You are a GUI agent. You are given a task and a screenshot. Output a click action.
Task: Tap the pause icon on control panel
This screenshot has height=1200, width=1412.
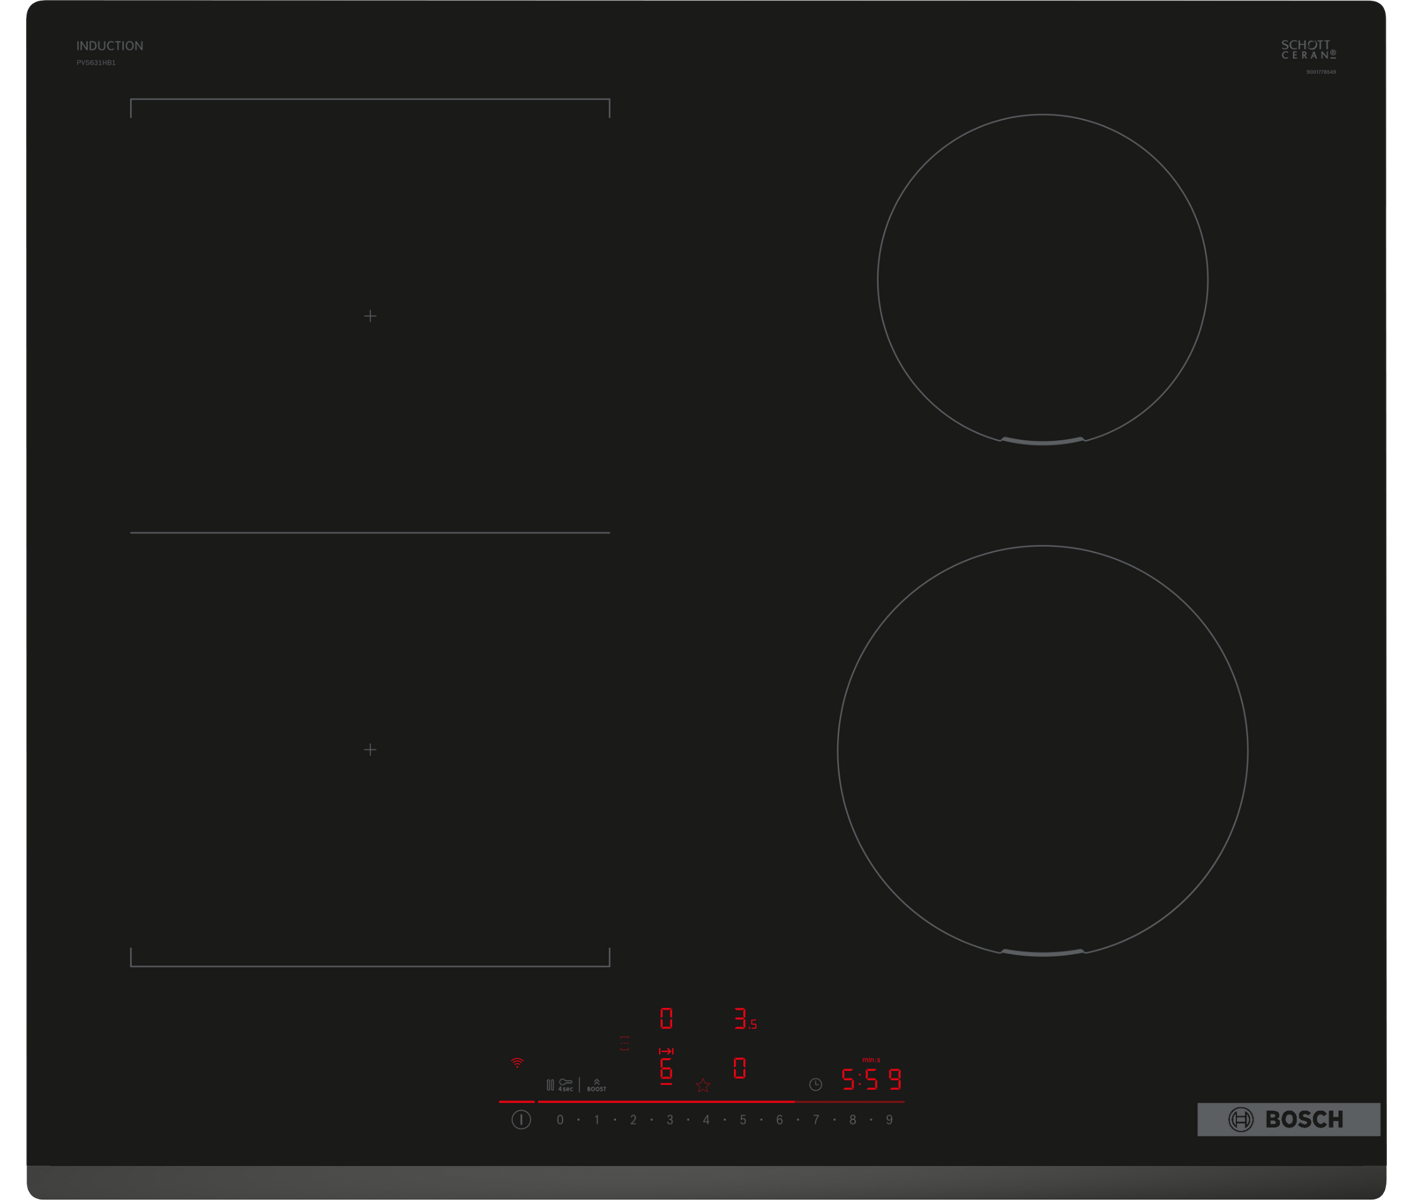pos(550,1085)
